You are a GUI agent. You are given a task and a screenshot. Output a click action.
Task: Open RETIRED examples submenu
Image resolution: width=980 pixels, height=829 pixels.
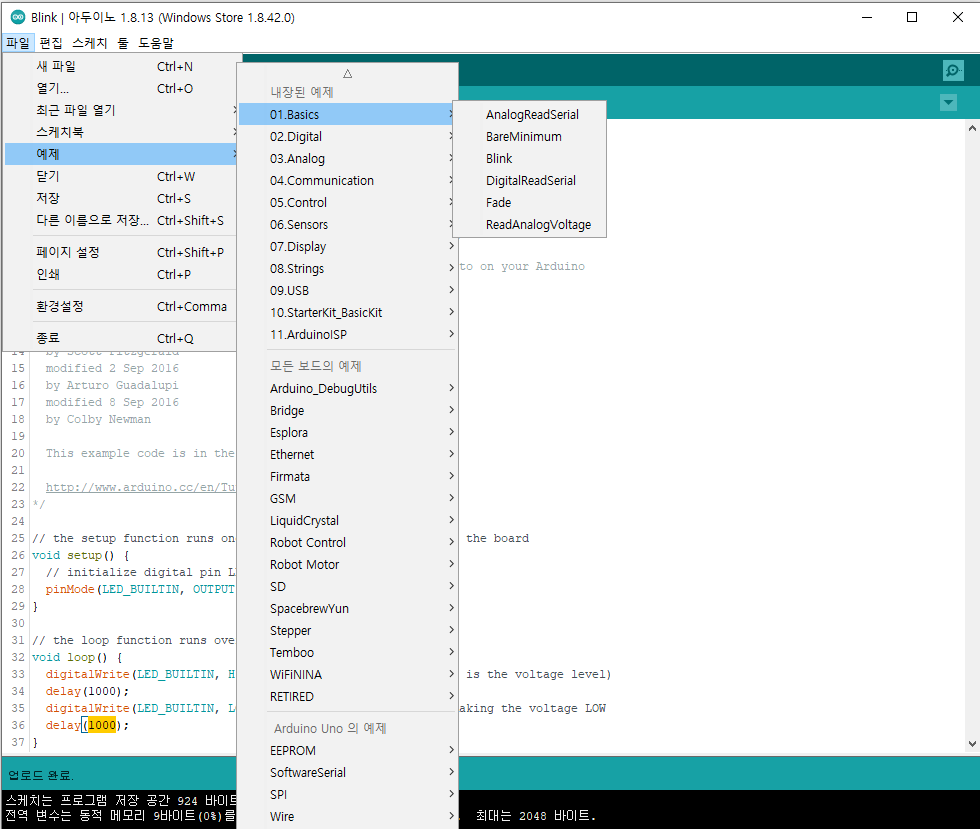[x=348, y=696]
